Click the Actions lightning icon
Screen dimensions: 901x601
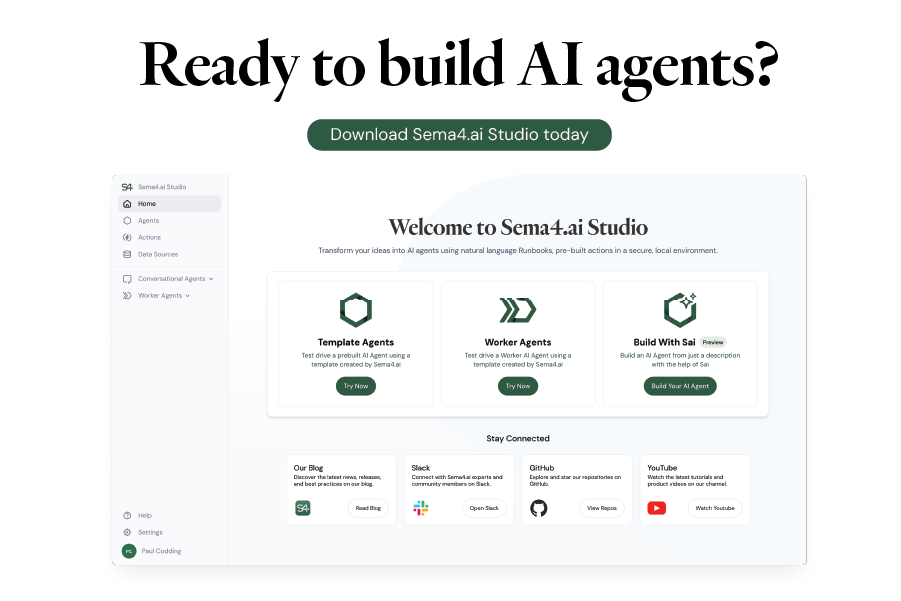pos(127,237)
